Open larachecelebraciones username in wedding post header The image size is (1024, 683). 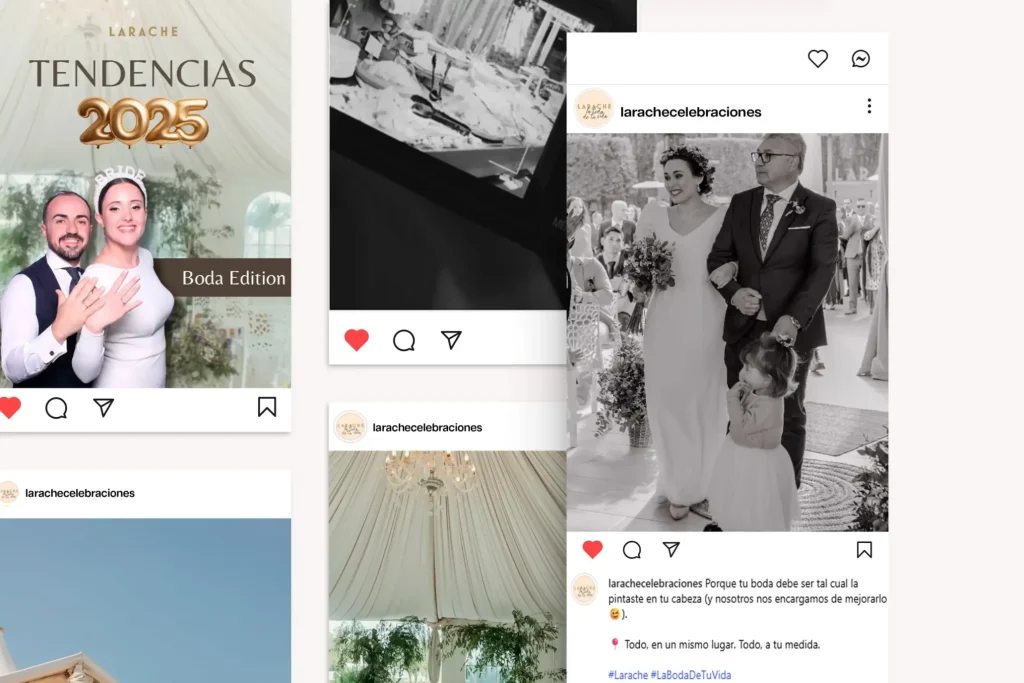[690, 112]
